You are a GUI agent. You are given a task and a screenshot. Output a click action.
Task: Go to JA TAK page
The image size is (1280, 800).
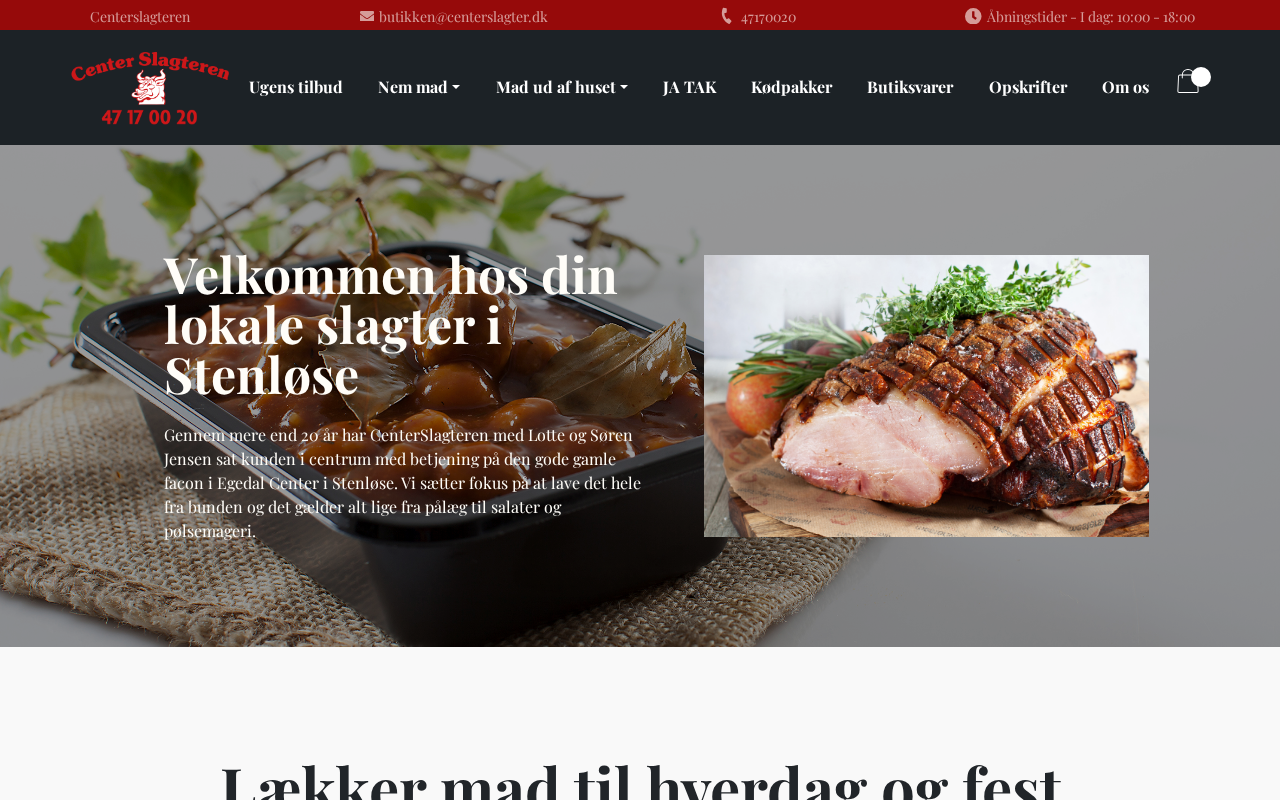point(690,87)
